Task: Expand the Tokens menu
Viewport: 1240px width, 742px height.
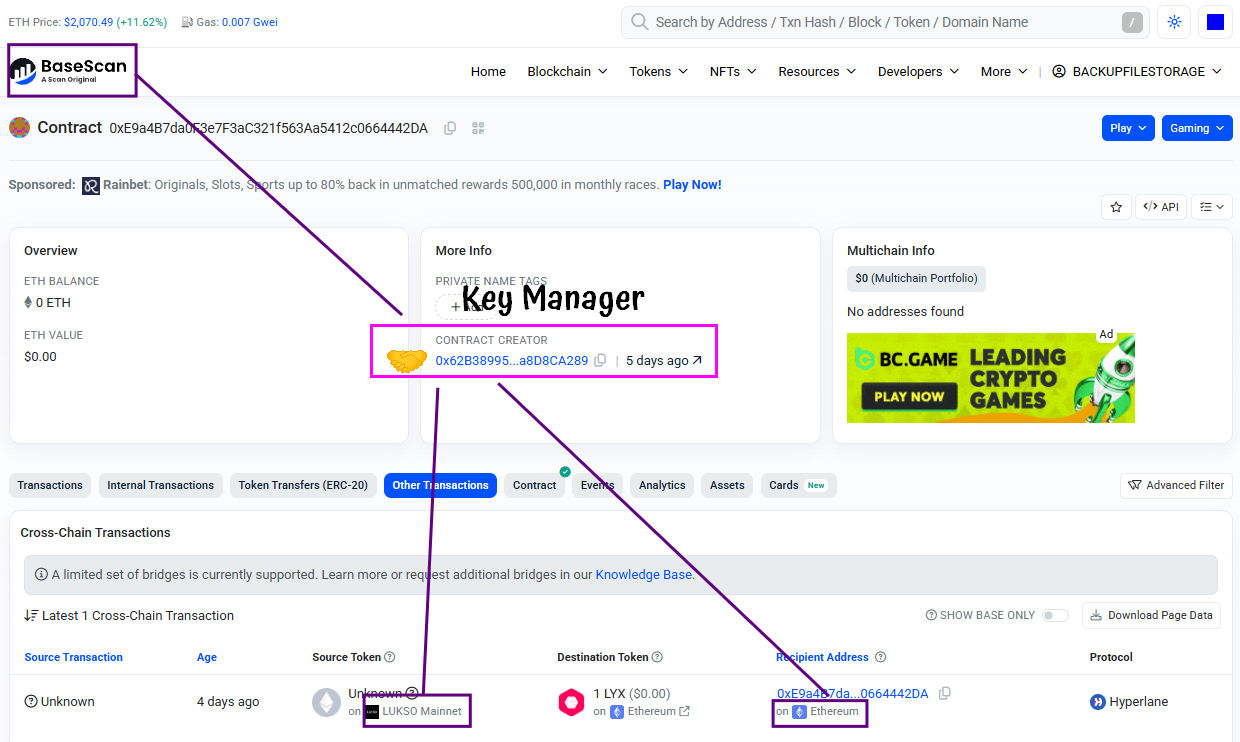Action: [658, 71]
